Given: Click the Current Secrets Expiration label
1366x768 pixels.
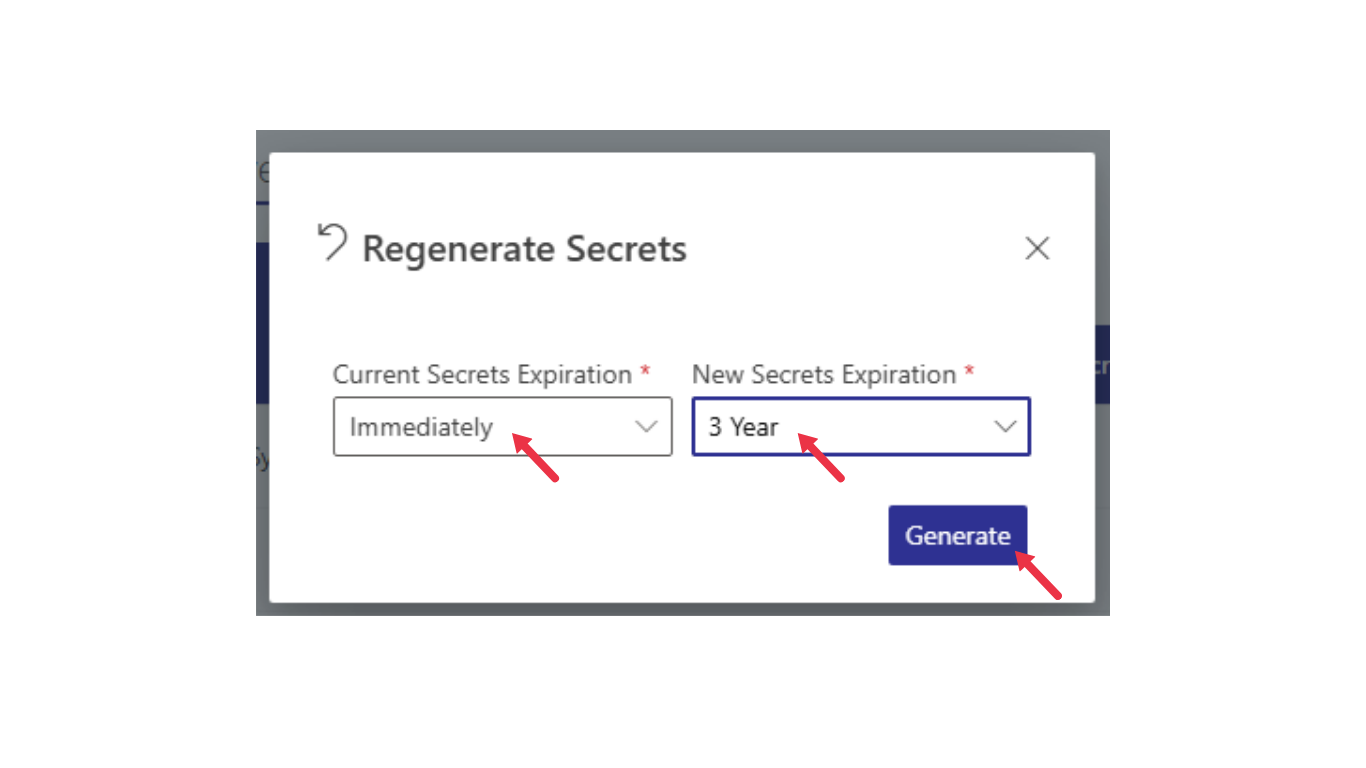Looking at the screenshot, I should click(482, 375).
